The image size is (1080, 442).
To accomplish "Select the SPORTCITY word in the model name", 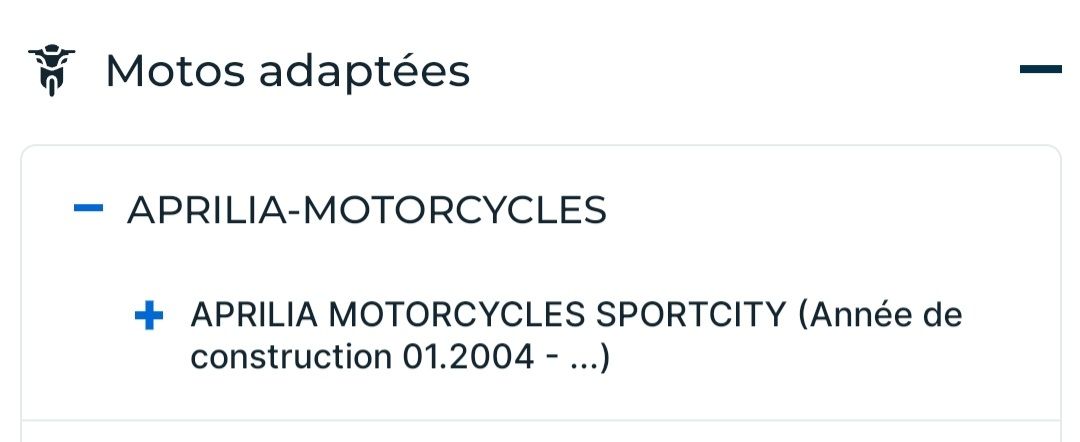I will pos(691,316).
